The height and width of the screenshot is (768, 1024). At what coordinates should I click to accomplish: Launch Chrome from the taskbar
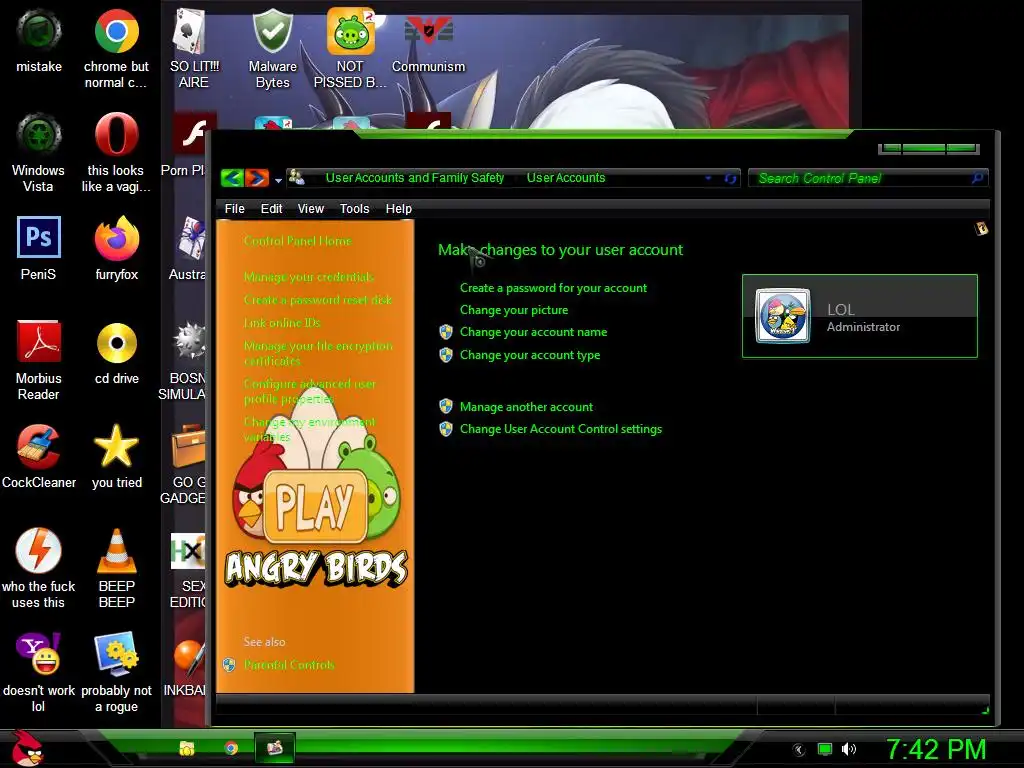click(x=231, y=748)
